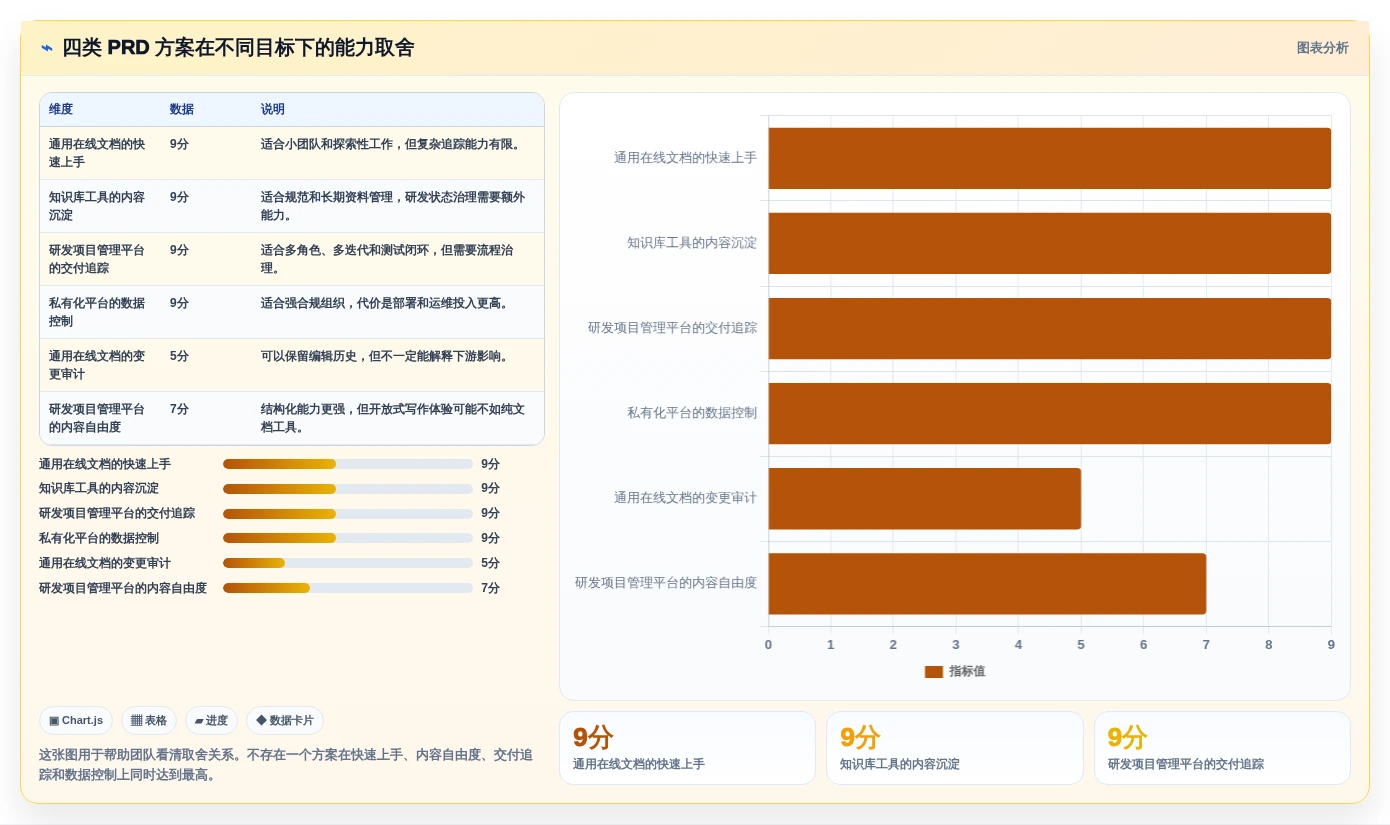Click table cell 研发项目管理平台的内容自由度

pos(98,418)
